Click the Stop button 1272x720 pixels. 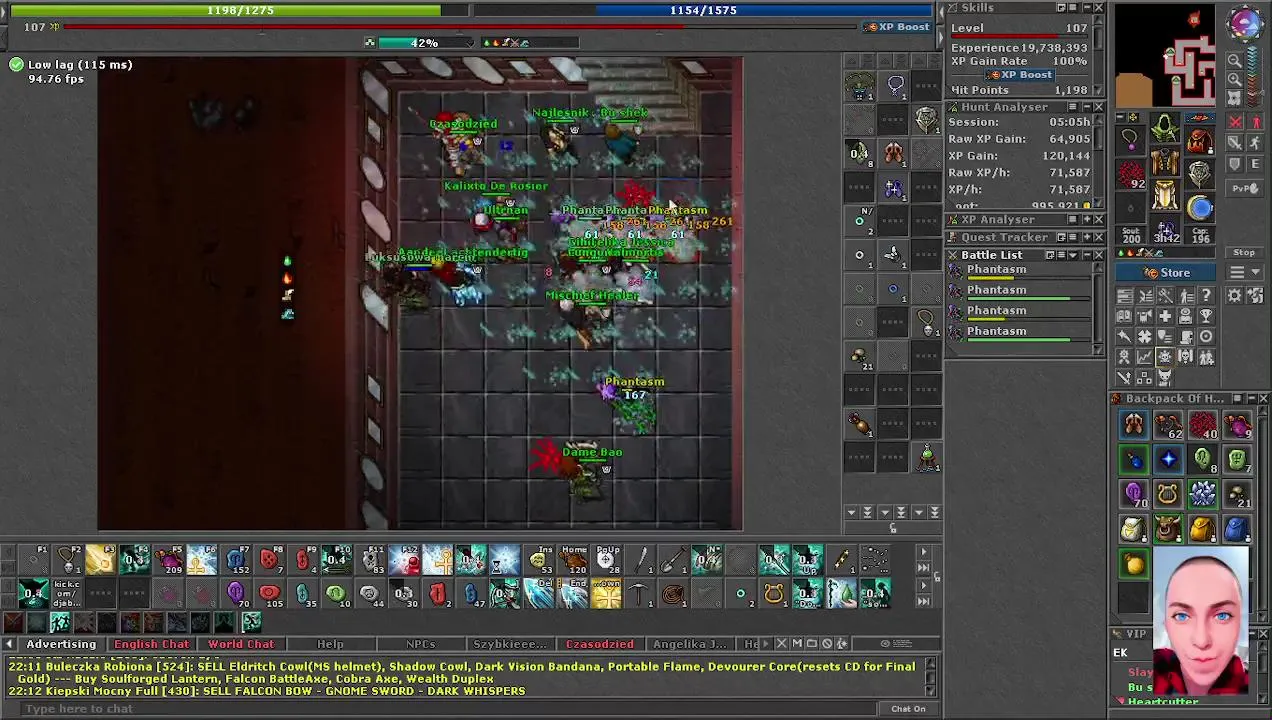pos(1244,252)
